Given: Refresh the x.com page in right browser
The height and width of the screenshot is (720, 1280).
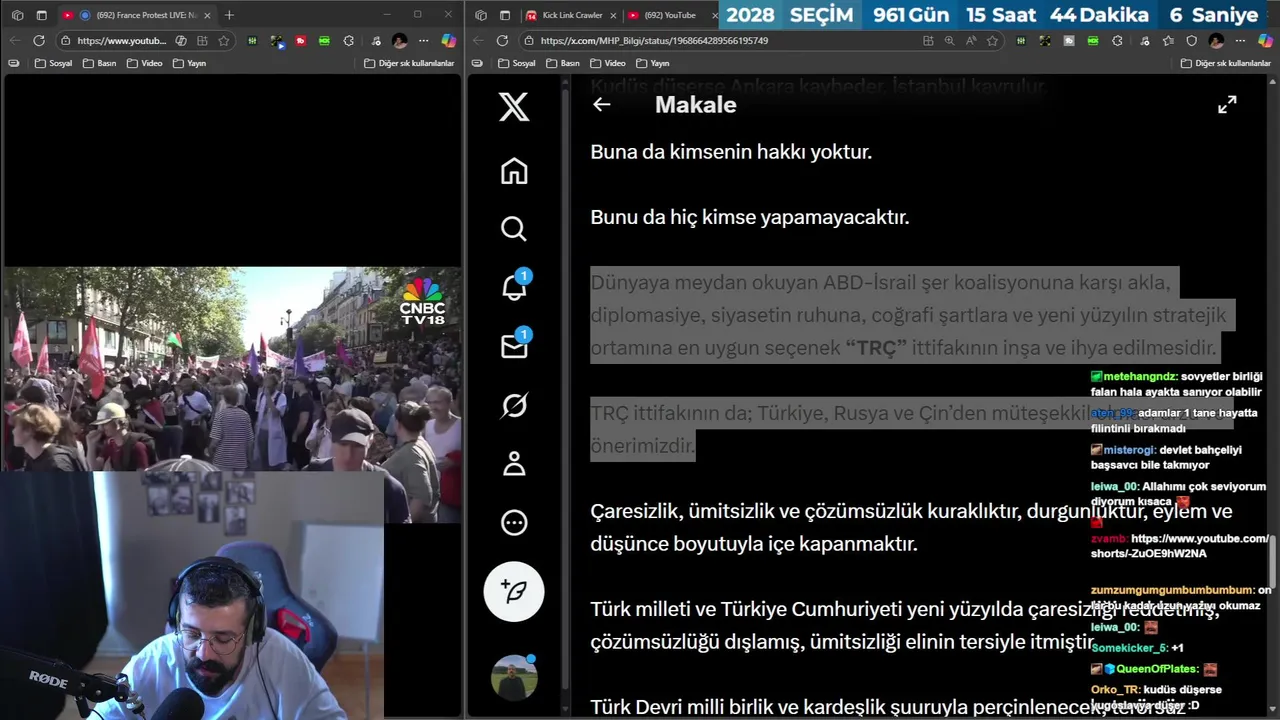Looking at the screenshot, I should coord(502,41).
